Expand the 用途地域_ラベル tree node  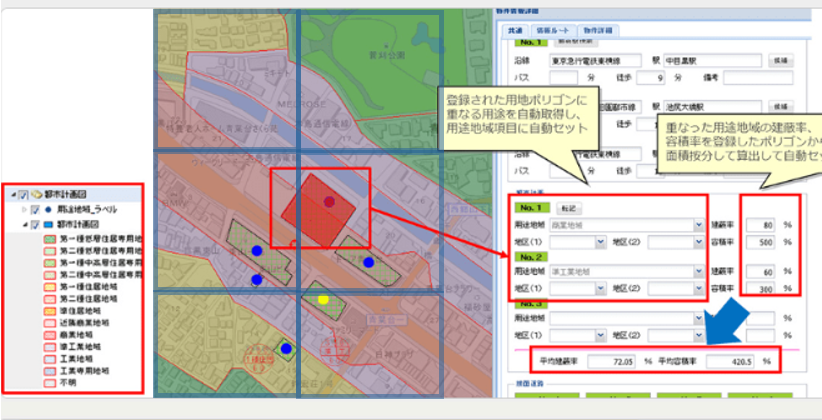tap(25, 210)
